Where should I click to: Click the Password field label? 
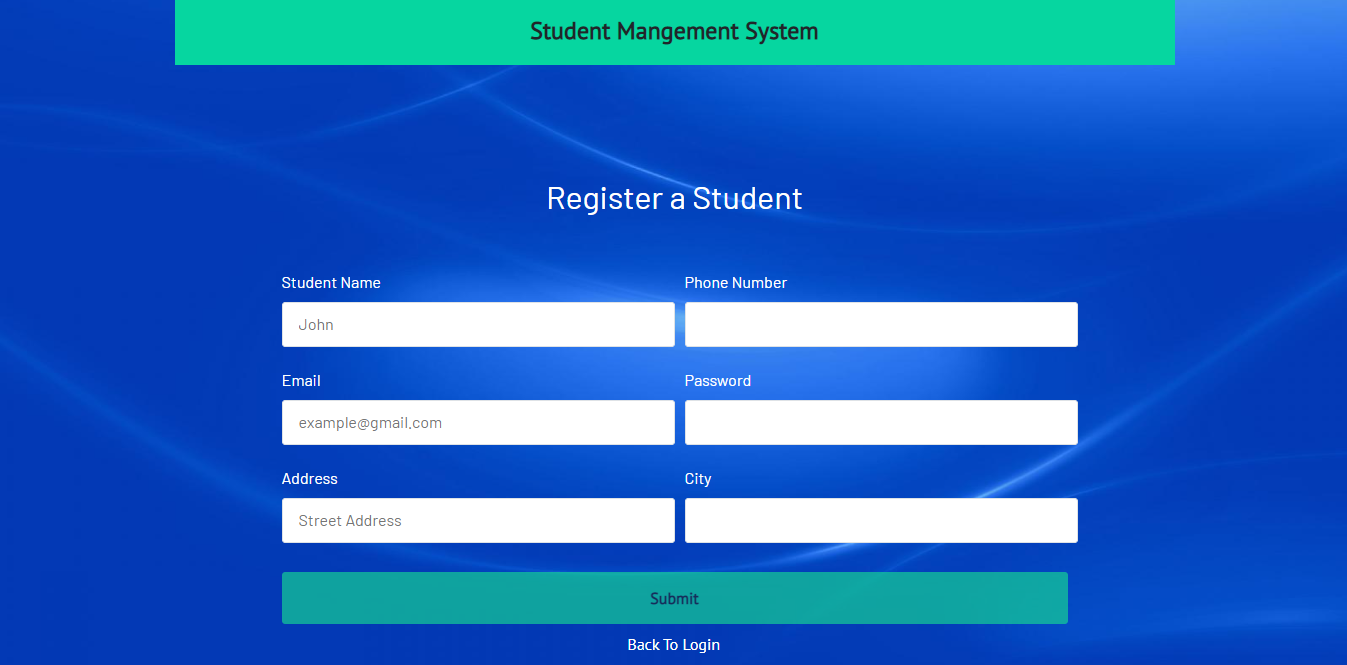coord(718,381)
